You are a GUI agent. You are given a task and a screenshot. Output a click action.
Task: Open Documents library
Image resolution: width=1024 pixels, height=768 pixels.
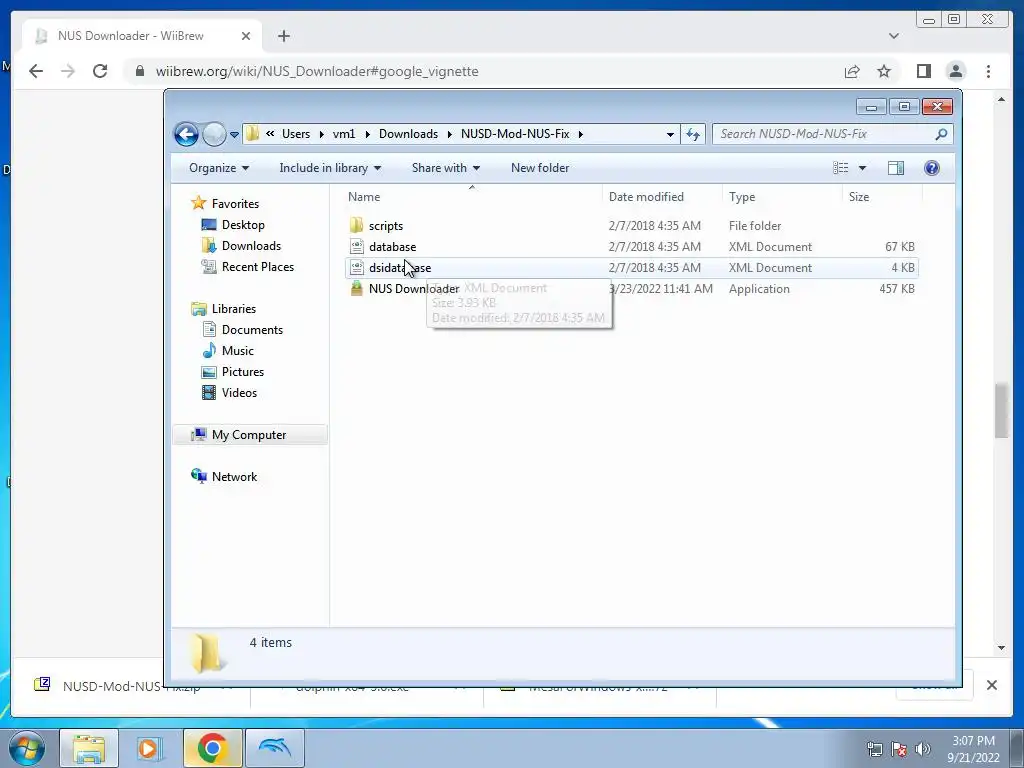252,330
